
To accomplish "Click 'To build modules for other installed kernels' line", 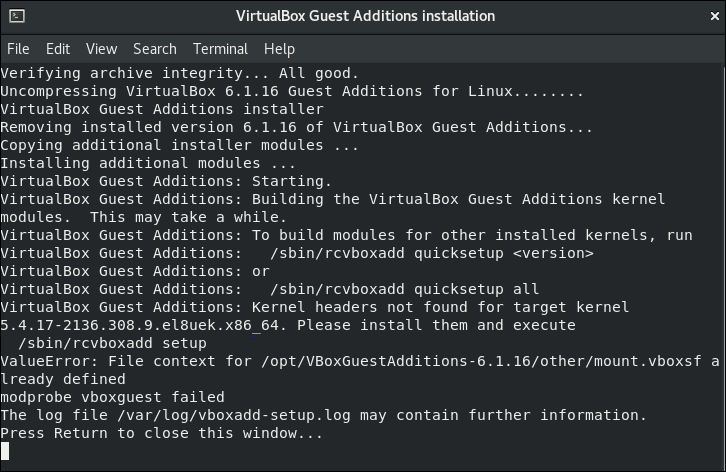I will pyautogui.click(x=346, y=235).
